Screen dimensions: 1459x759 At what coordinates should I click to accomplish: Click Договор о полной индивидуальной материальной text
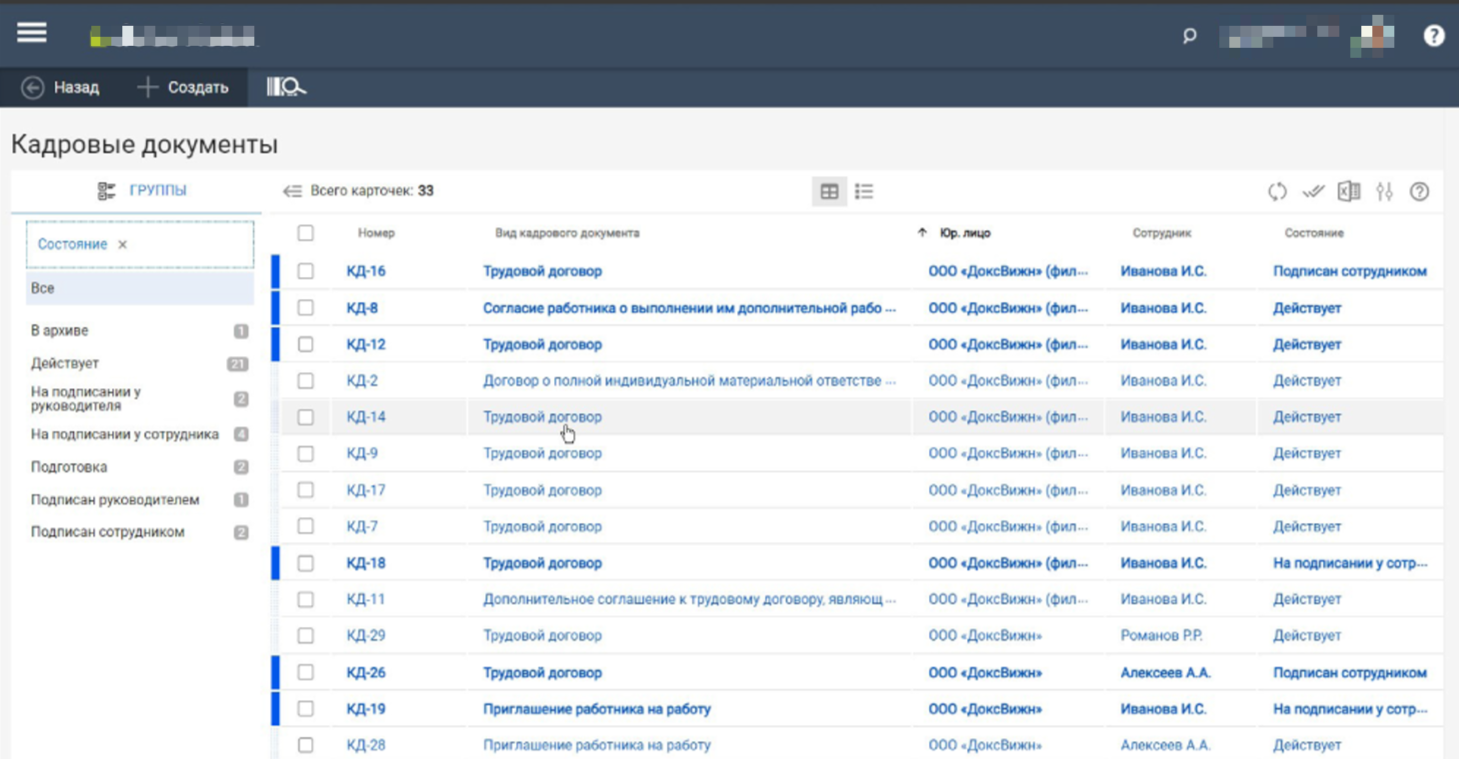click(689, 381)
